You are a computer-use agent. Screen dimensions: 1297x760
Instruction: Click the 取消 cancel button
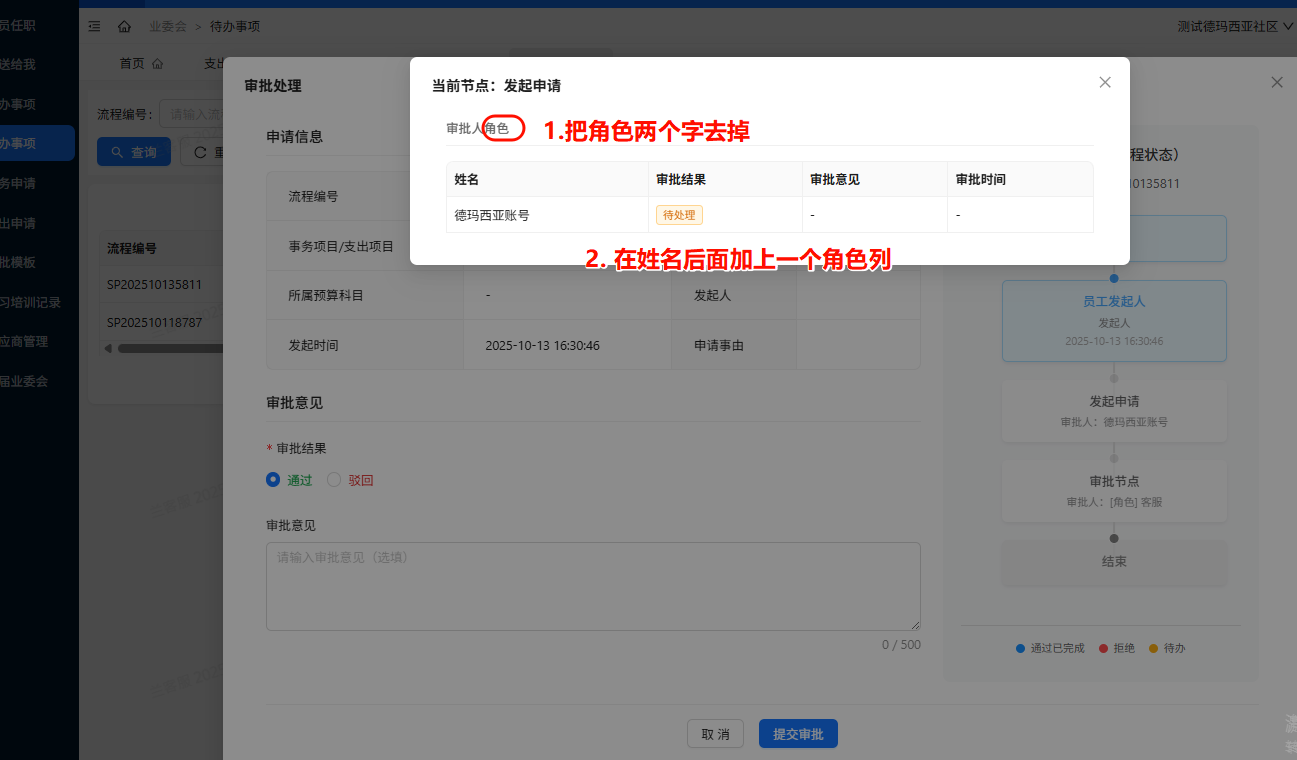715,733
